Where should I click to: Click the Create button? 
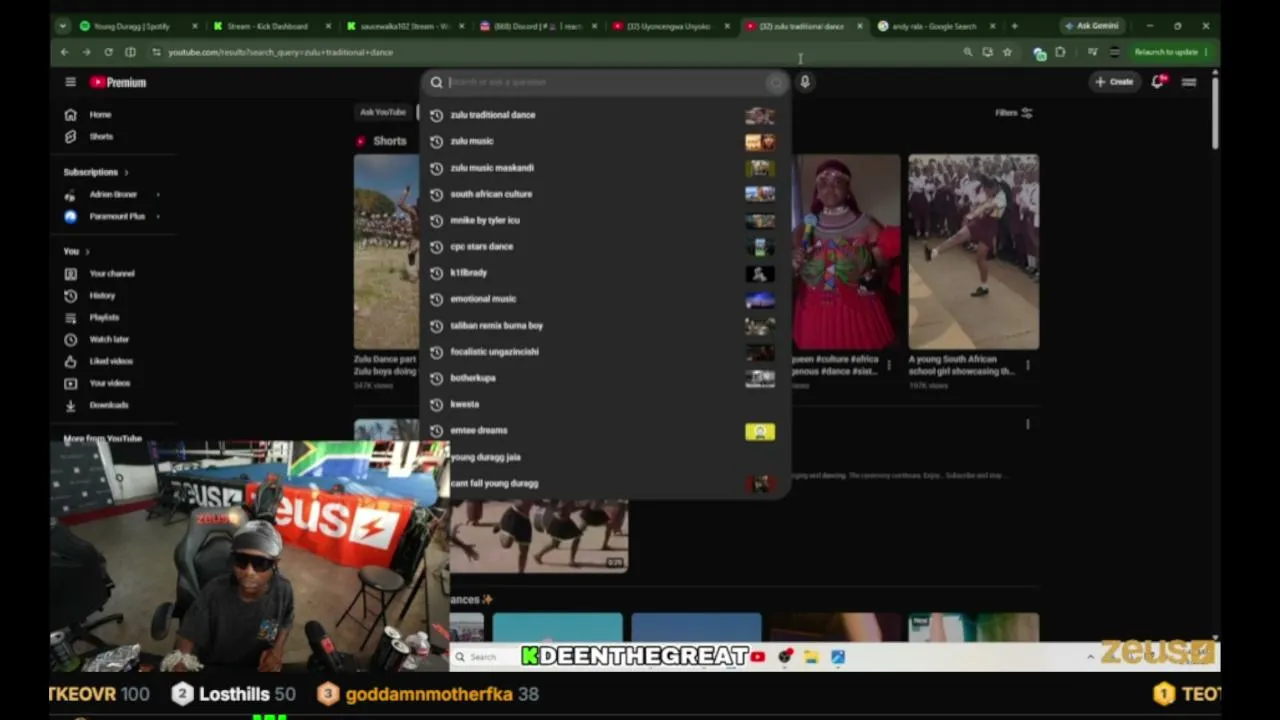(1114, 82)
